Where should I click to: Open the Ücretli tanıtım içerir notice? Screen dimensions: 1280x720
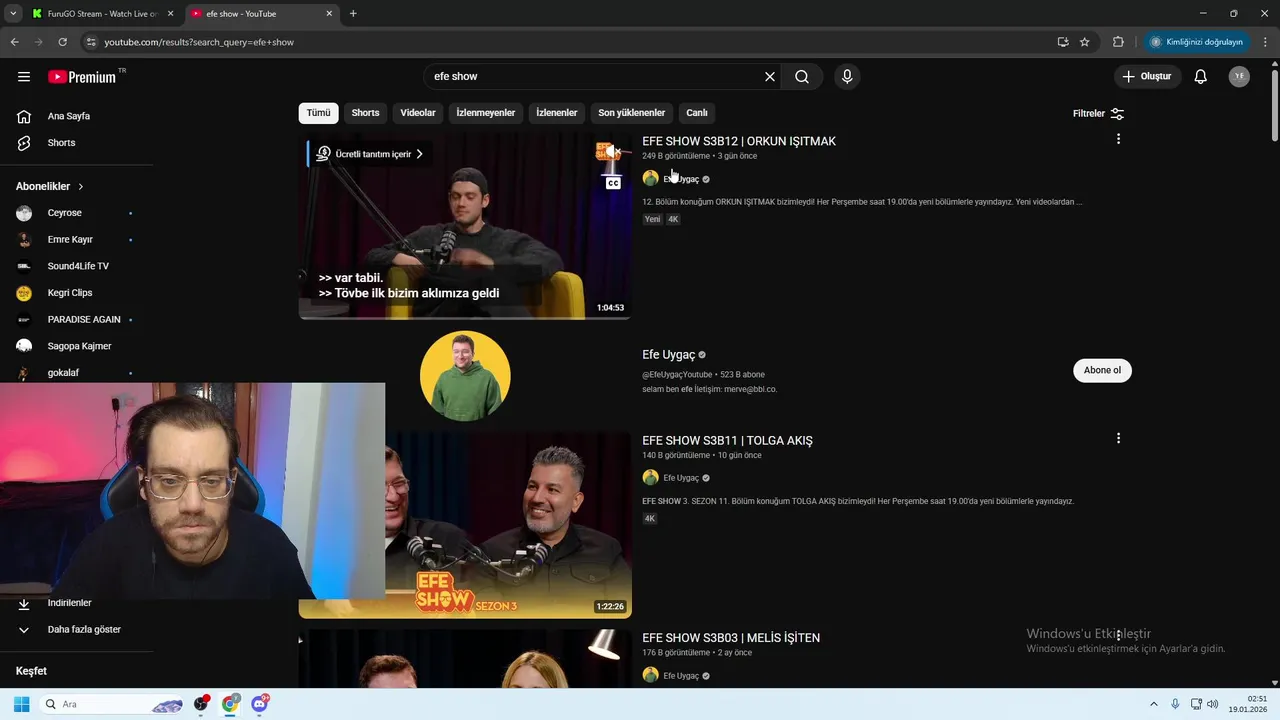(370, 154)
